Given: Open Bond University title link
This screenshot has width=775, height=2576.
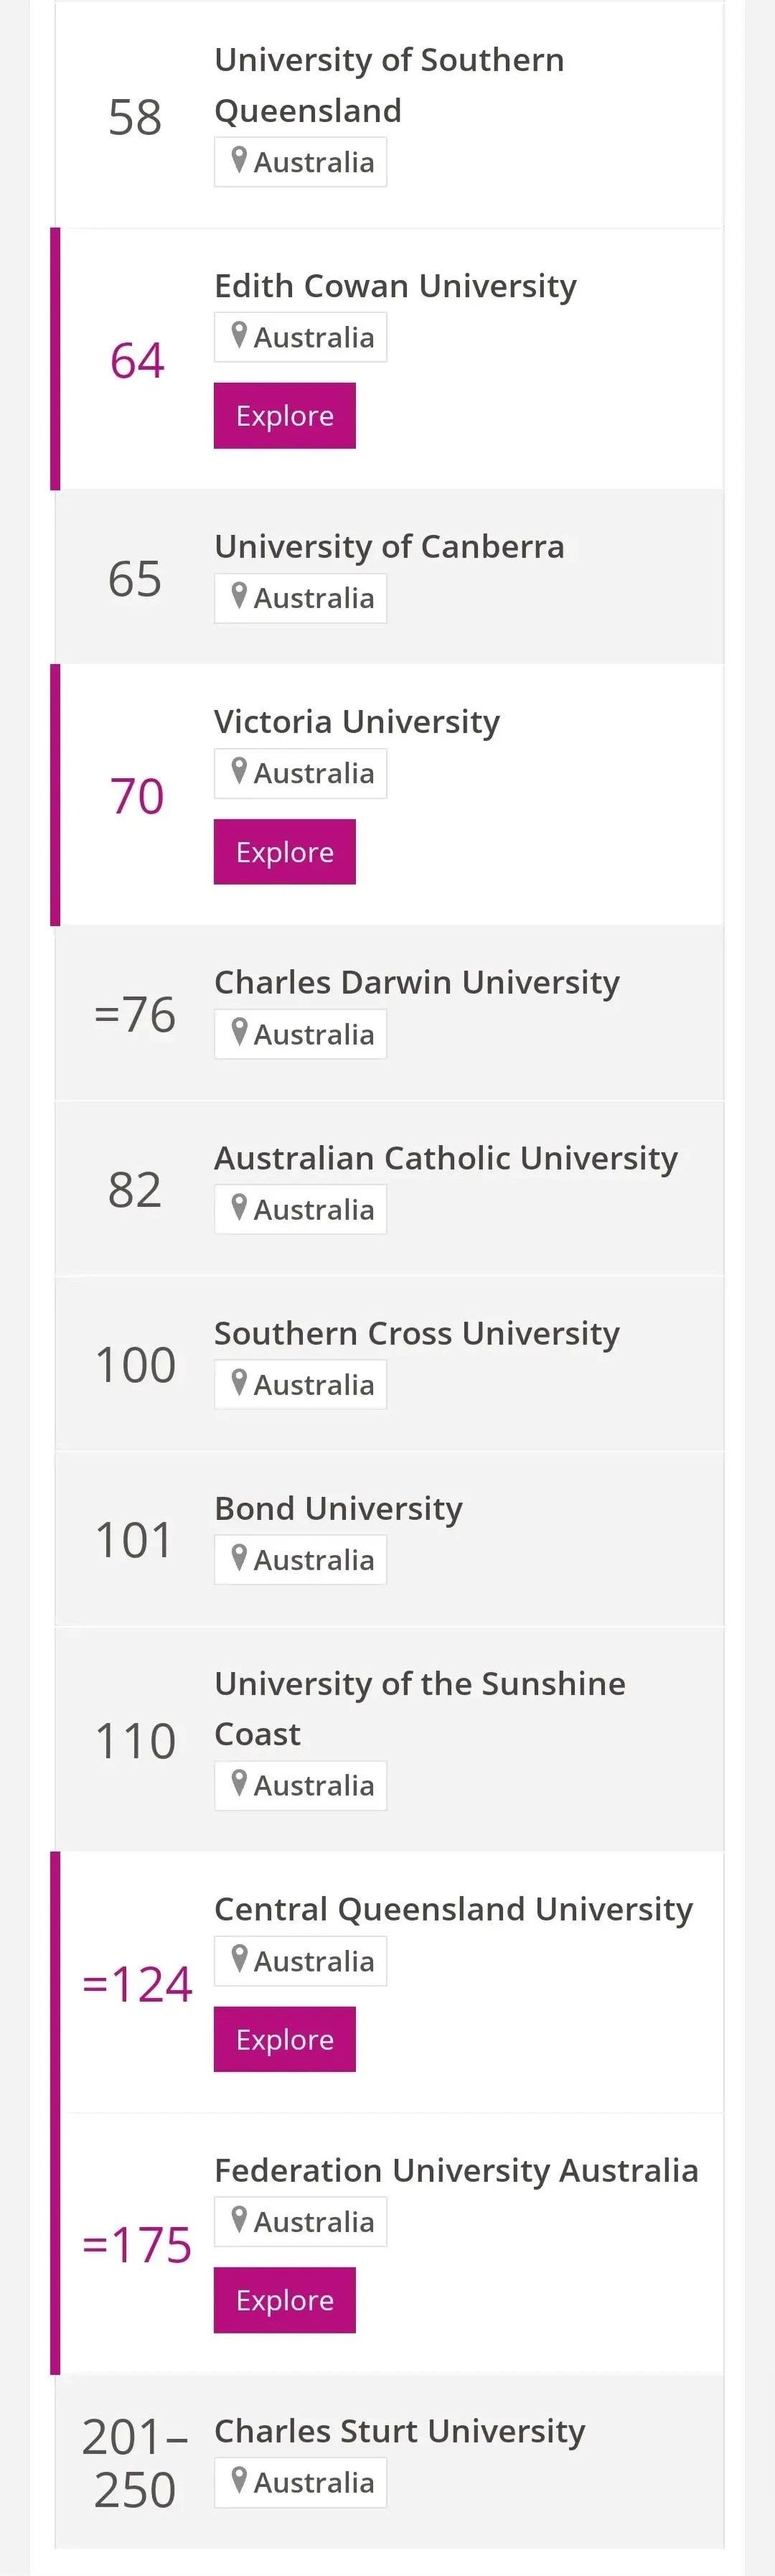Looking at the screenshot, I should 338,1508.
